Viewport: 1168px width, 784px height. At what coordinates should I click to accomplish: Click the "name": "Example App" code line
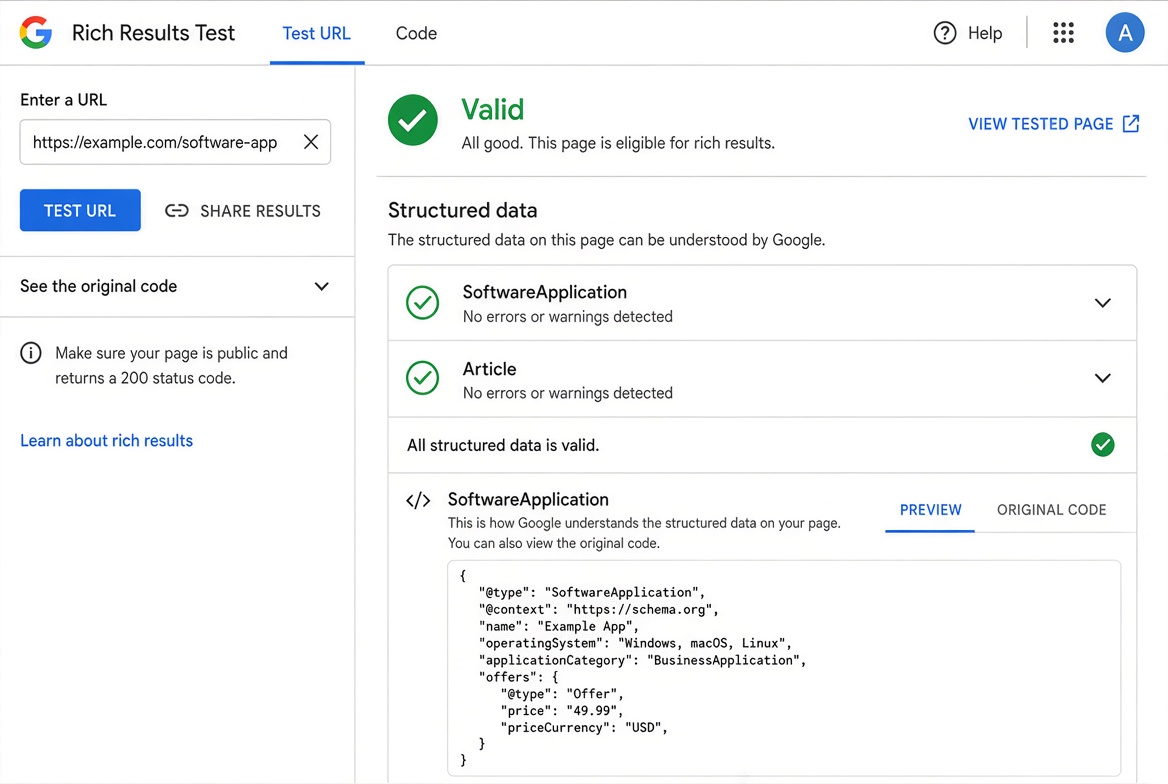(x=559, y=626)
